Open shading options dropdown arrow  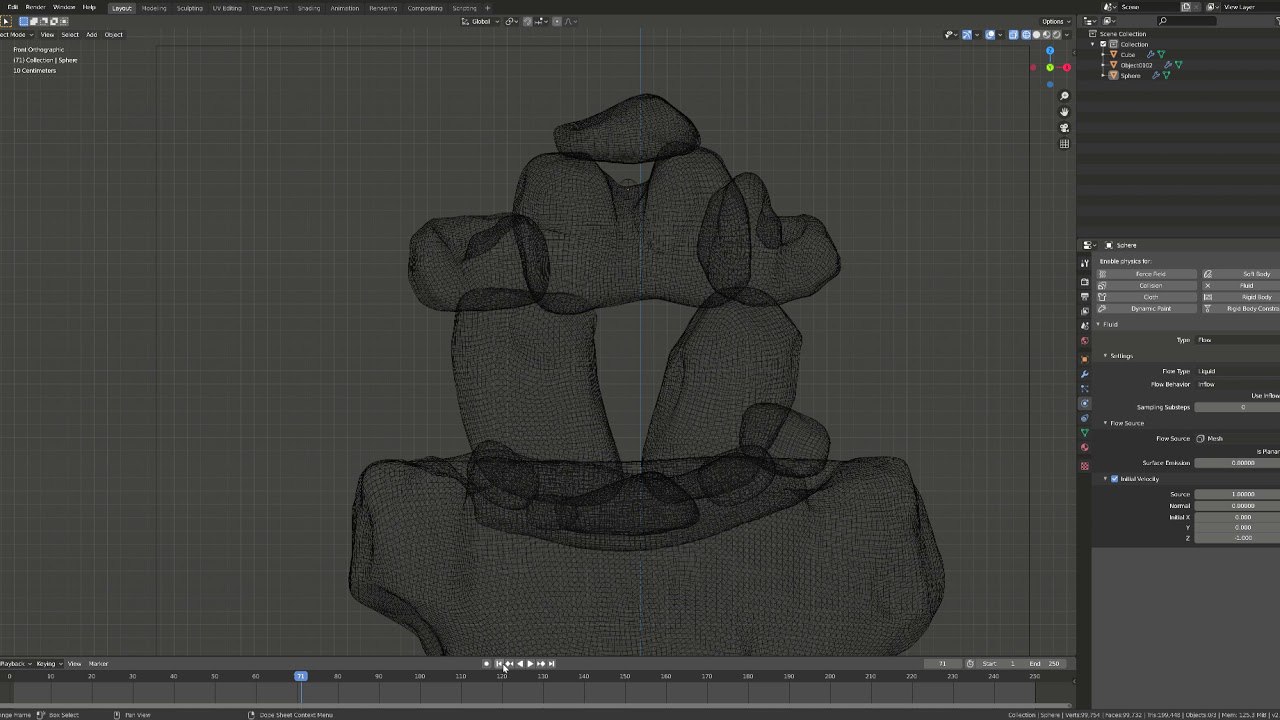tap(1067, 35)
